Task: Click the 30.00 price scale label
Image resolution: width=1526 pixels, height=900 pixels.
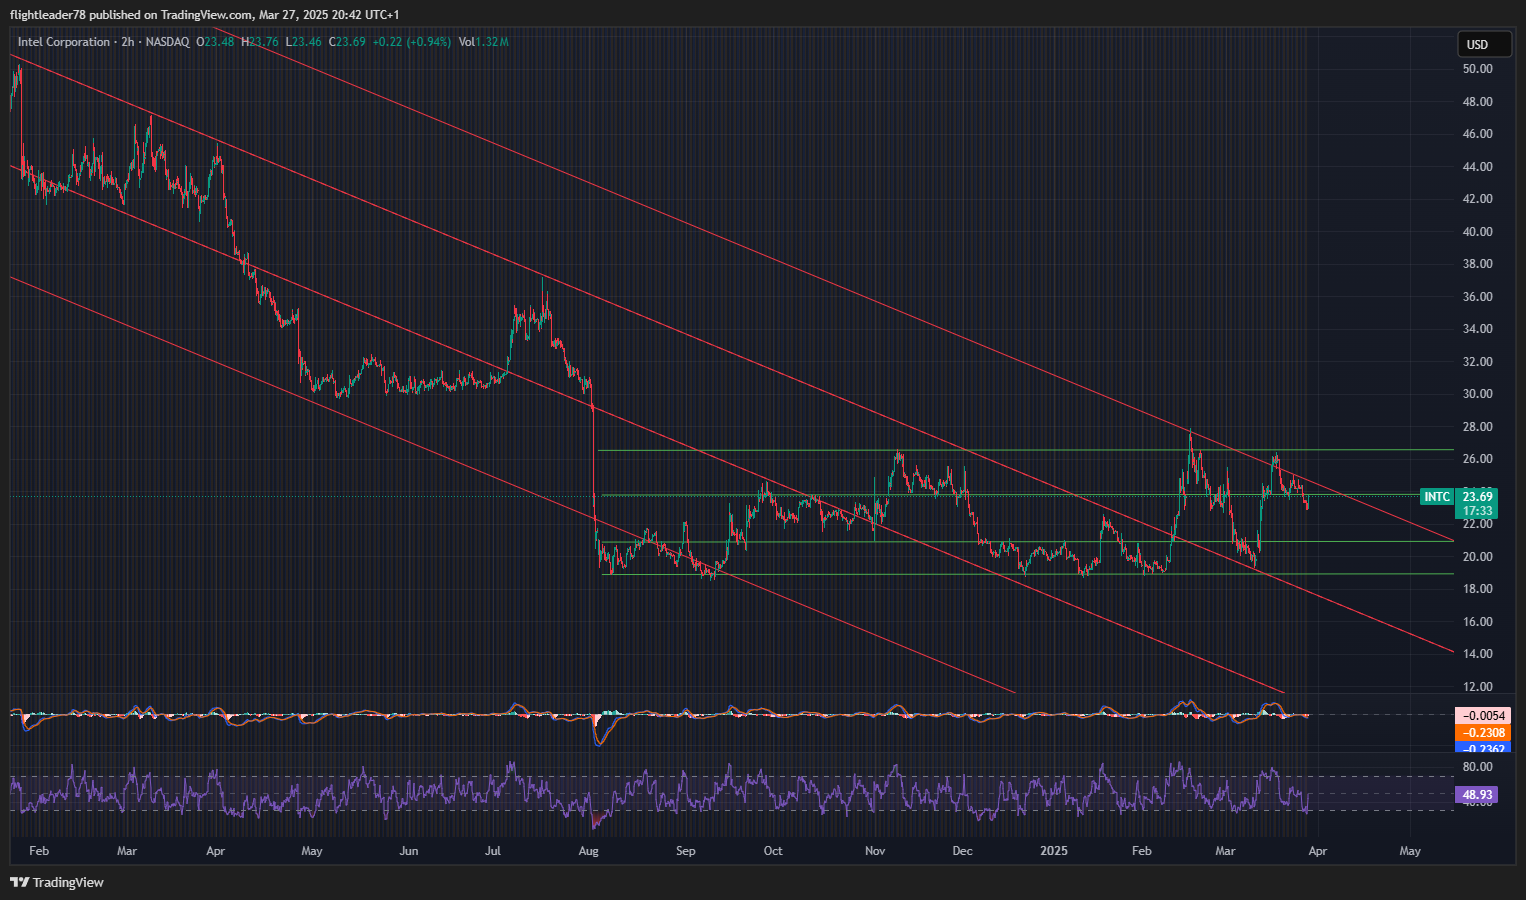Action: [1477, 394]
